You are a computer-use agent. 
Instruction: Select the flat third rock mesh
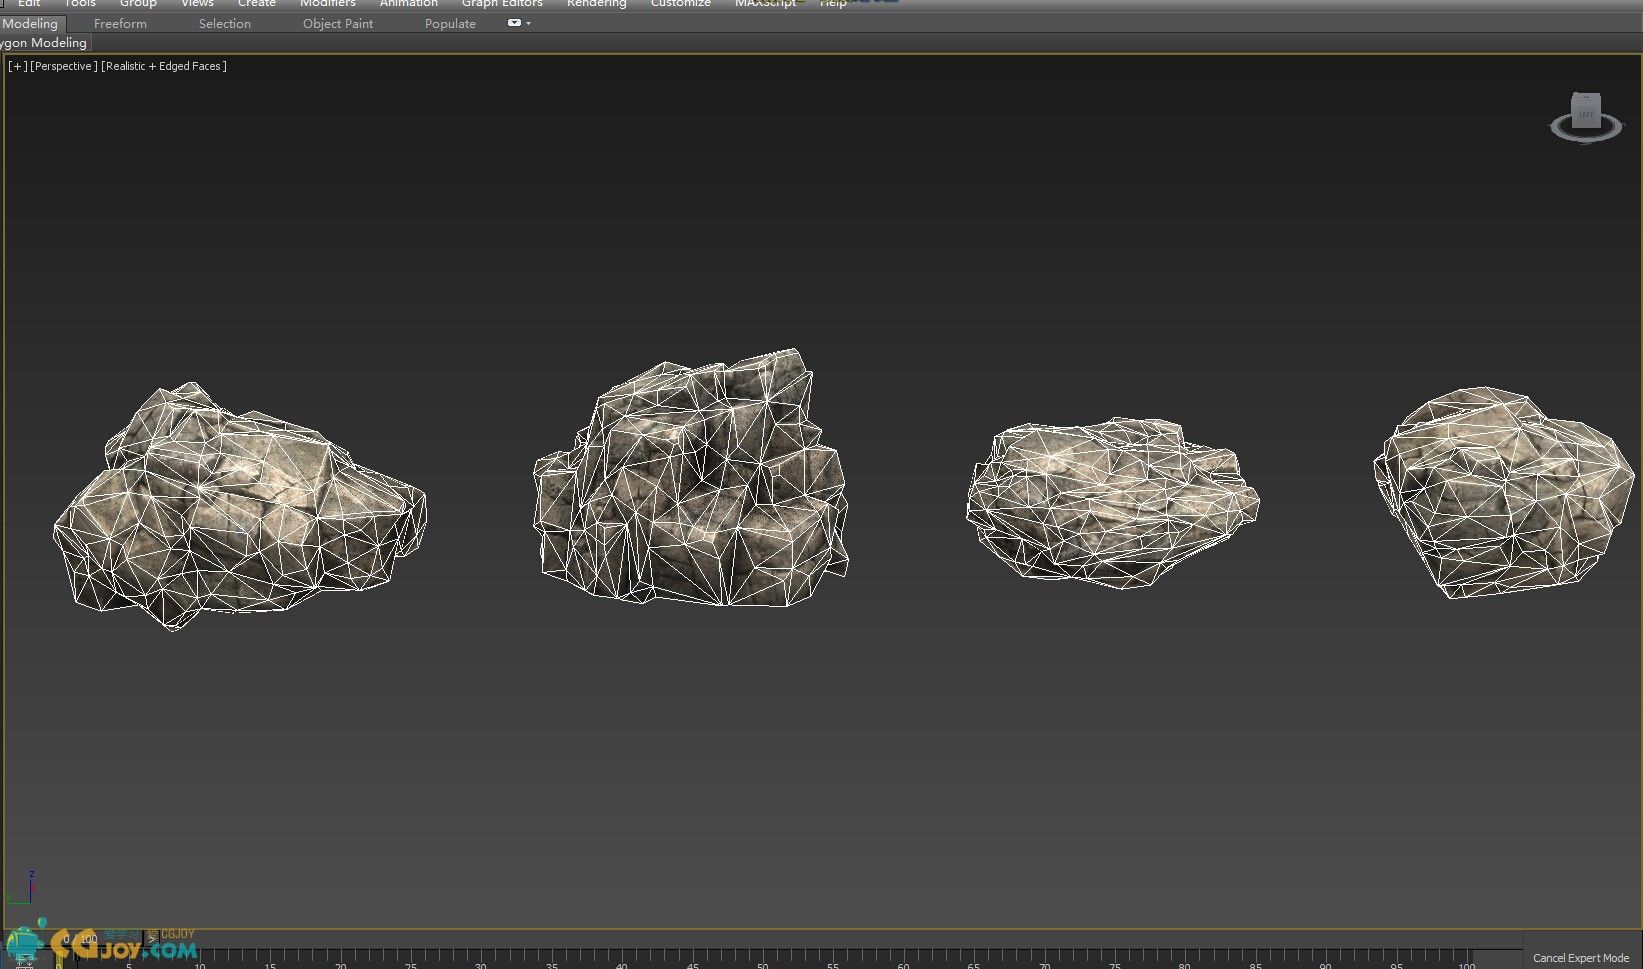tap(1112, 502)
